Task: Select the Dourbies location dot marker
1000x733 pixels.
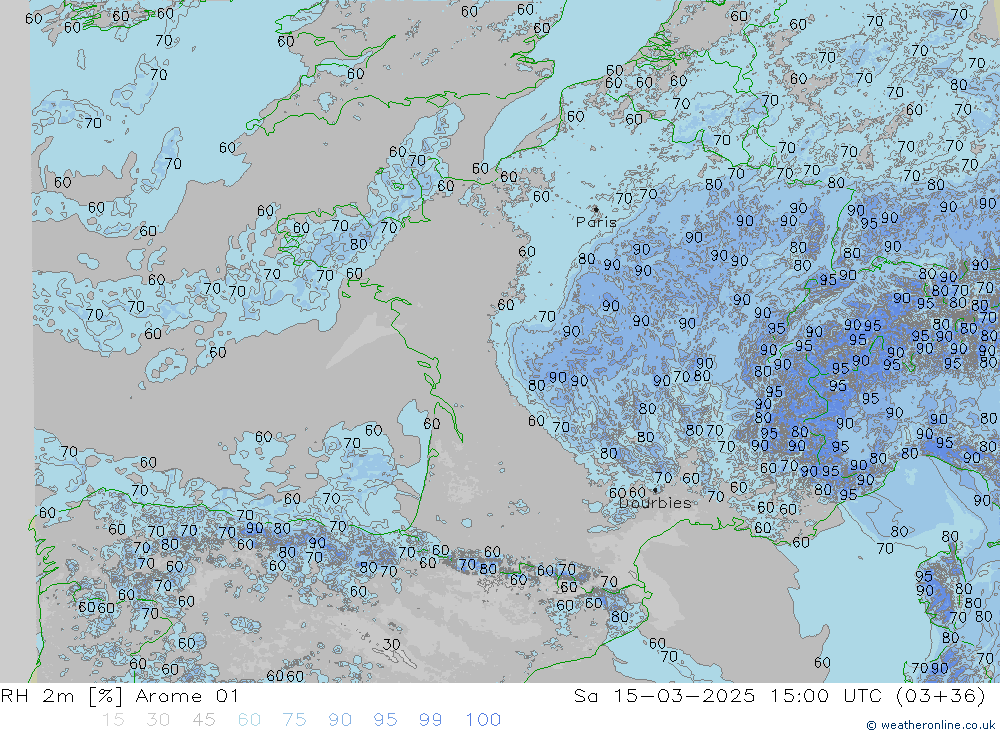Action: click(655, 490)
